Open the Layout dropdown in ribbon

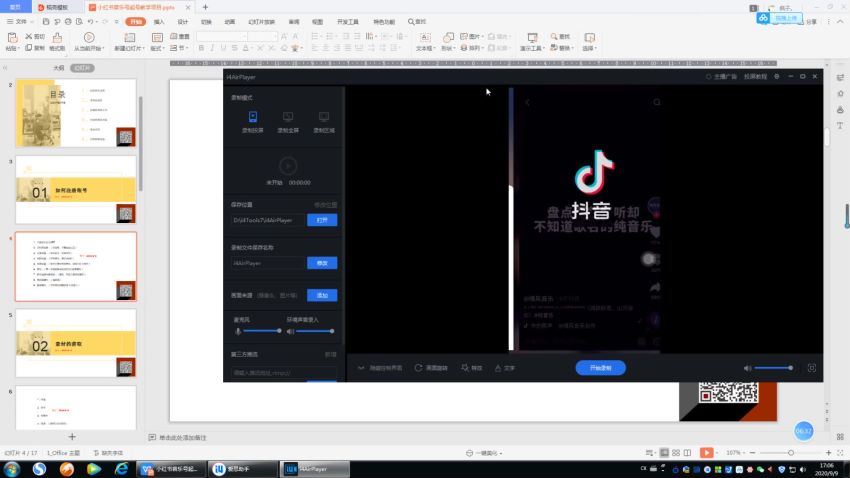tap(157, 48)
